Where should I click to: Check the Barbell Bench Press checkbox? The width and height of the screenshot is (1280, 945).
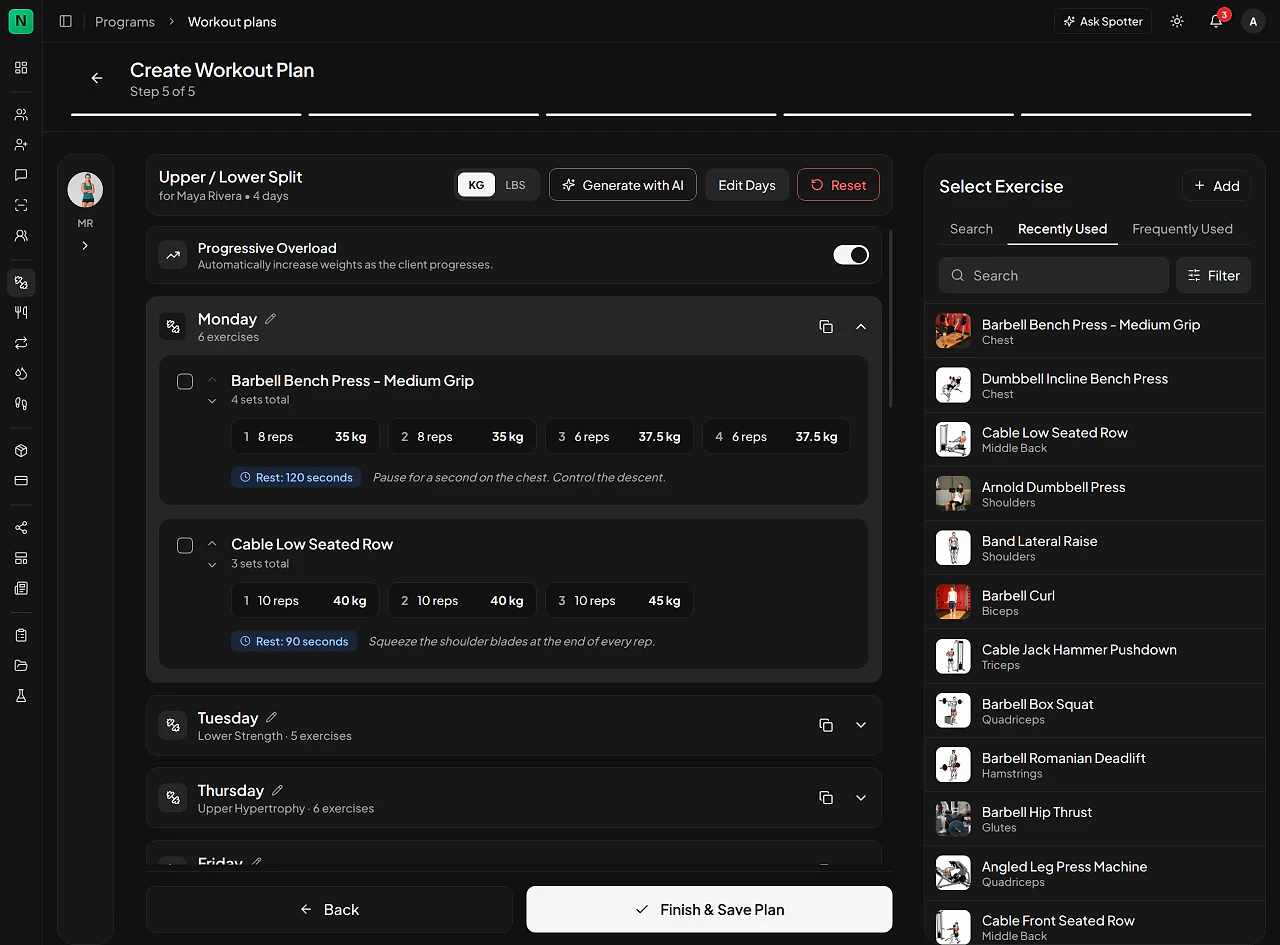[x=185, y=381]
